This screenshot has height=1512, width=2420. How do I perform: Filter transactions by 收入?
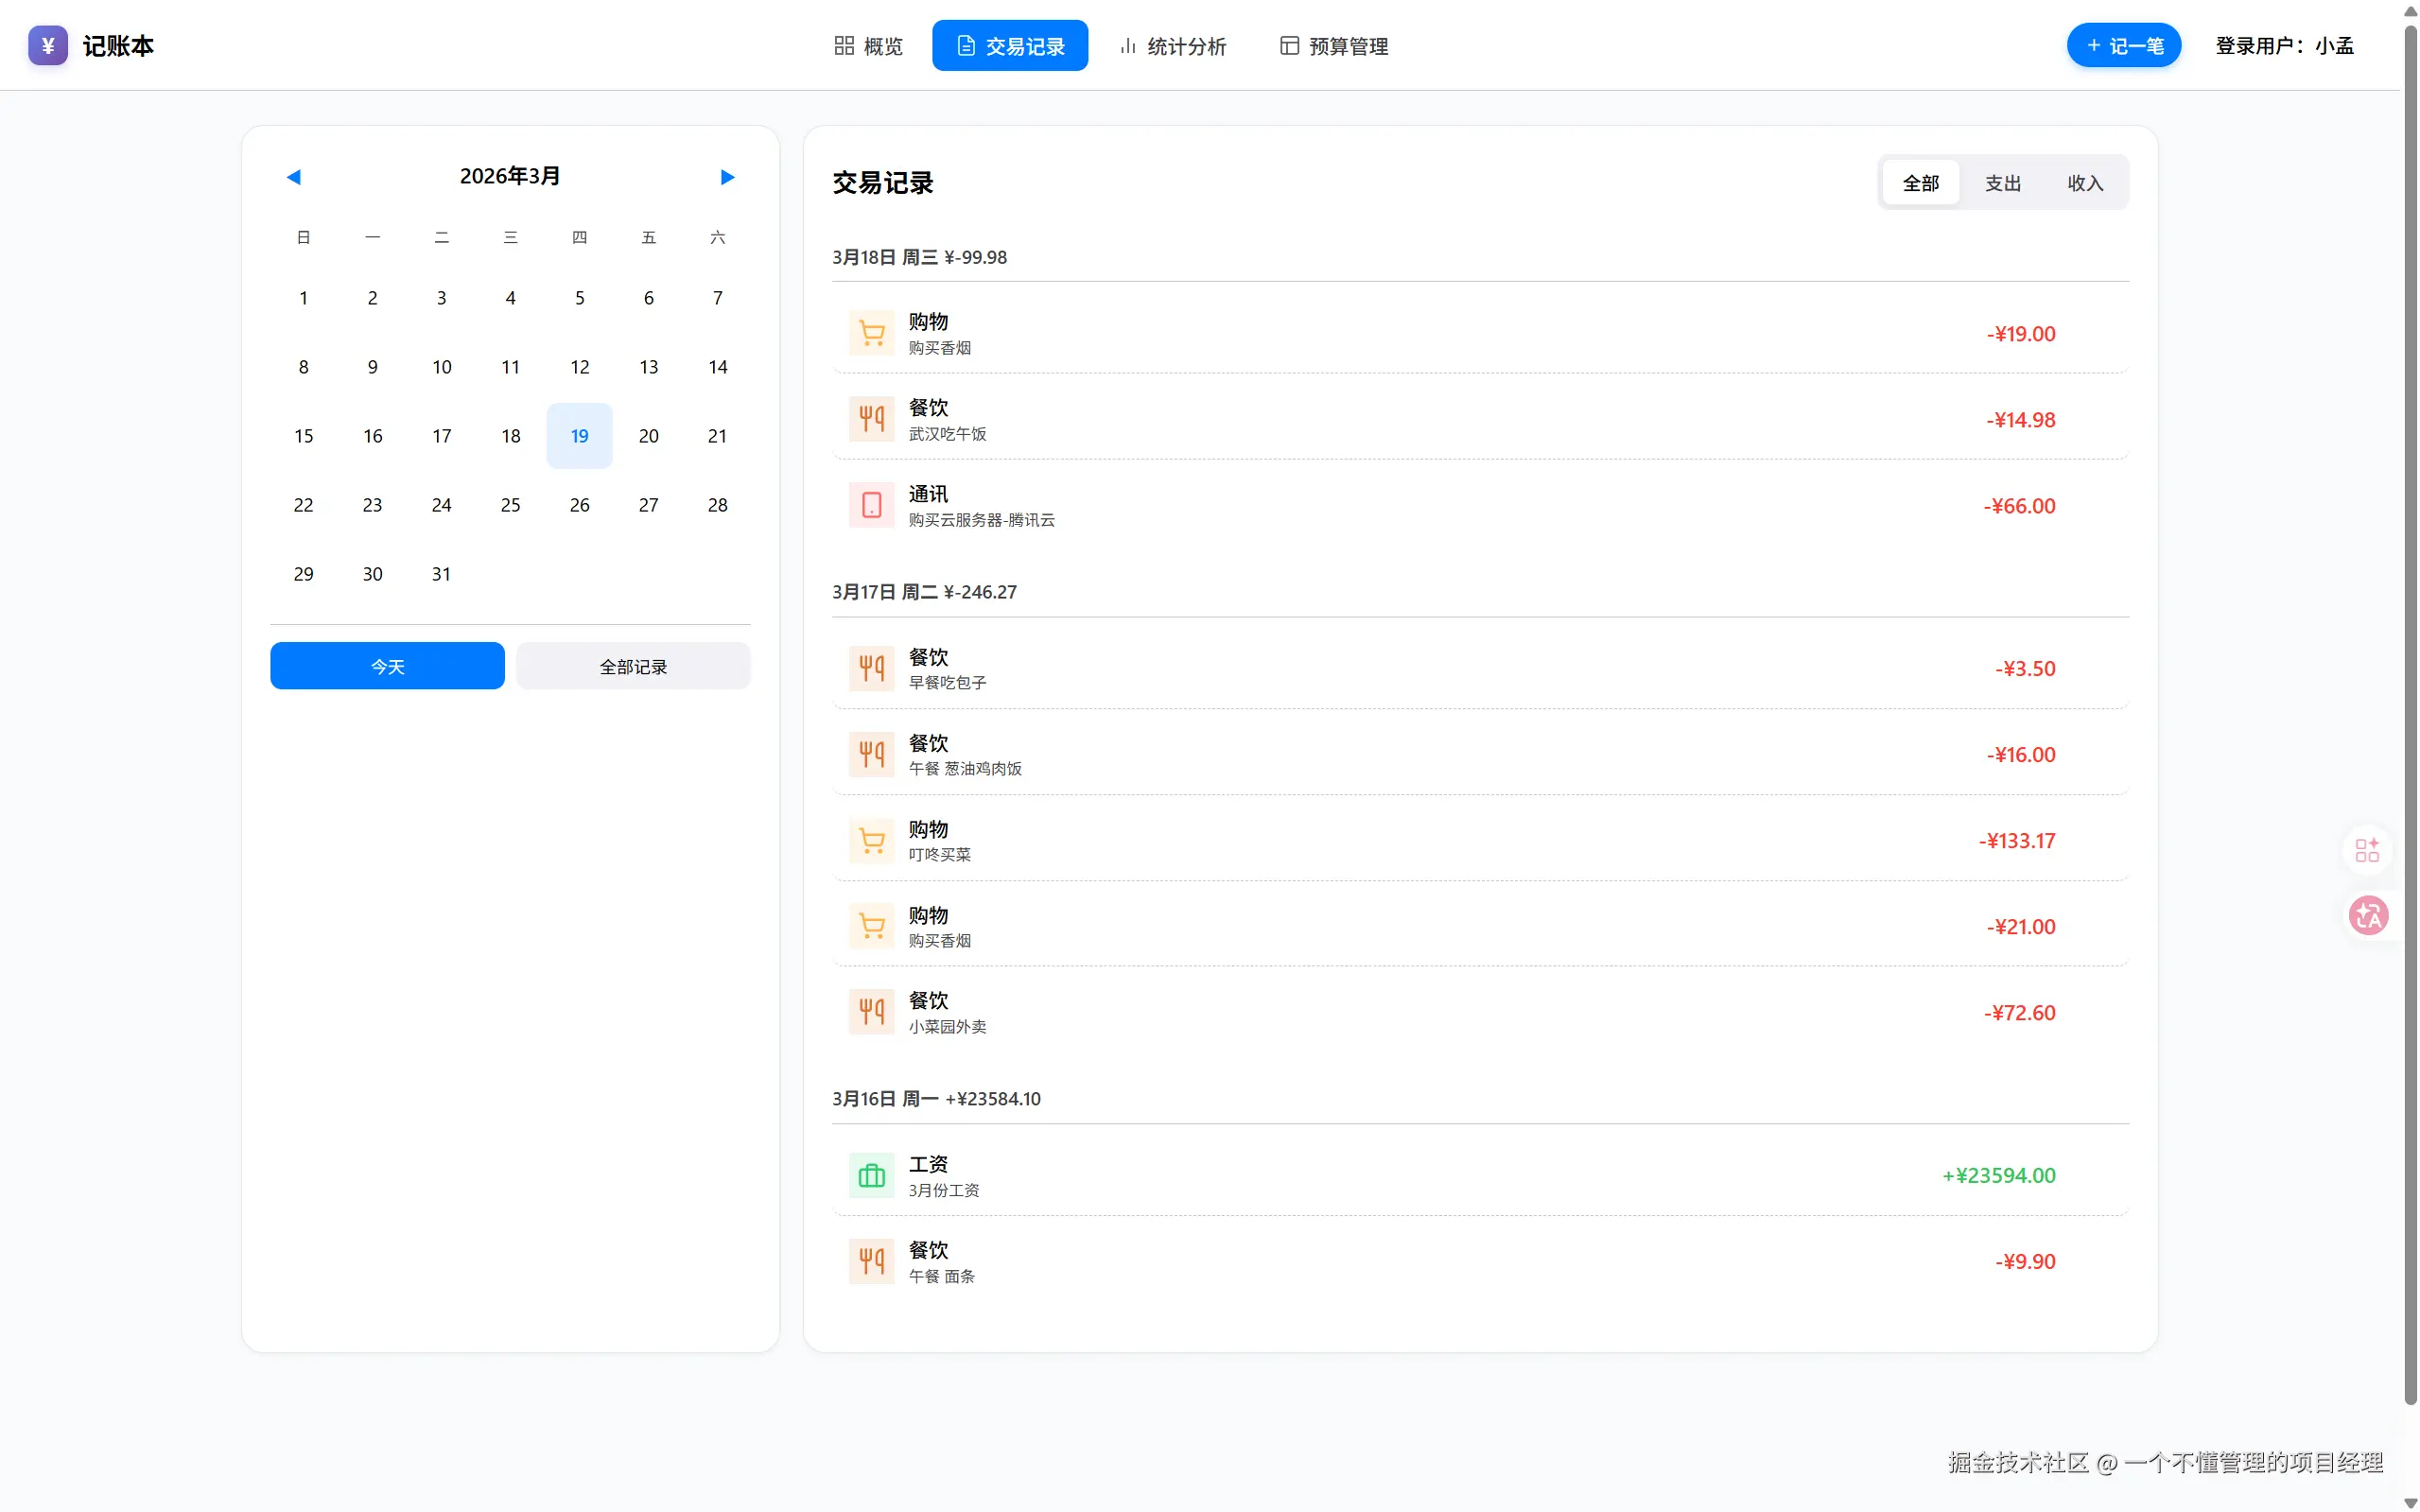[2085, 183]
